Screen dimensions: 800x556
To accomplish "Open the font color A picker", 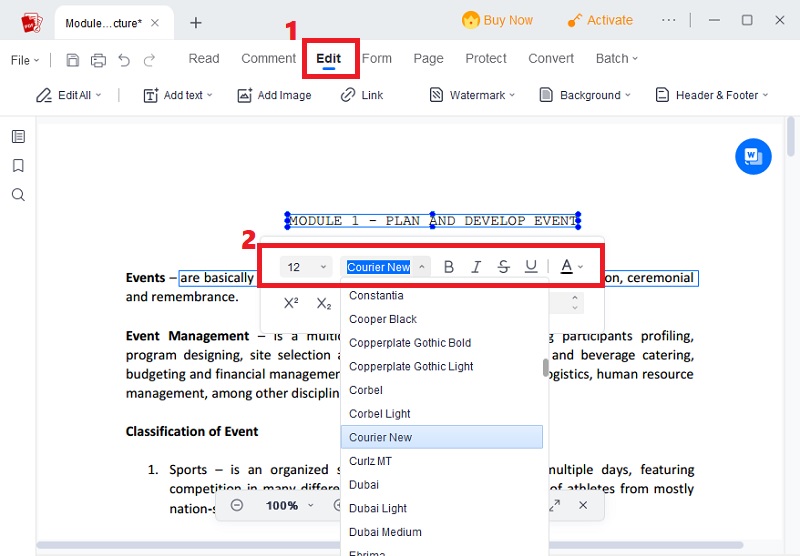I will pyautogui.click(x=571, y=266).
